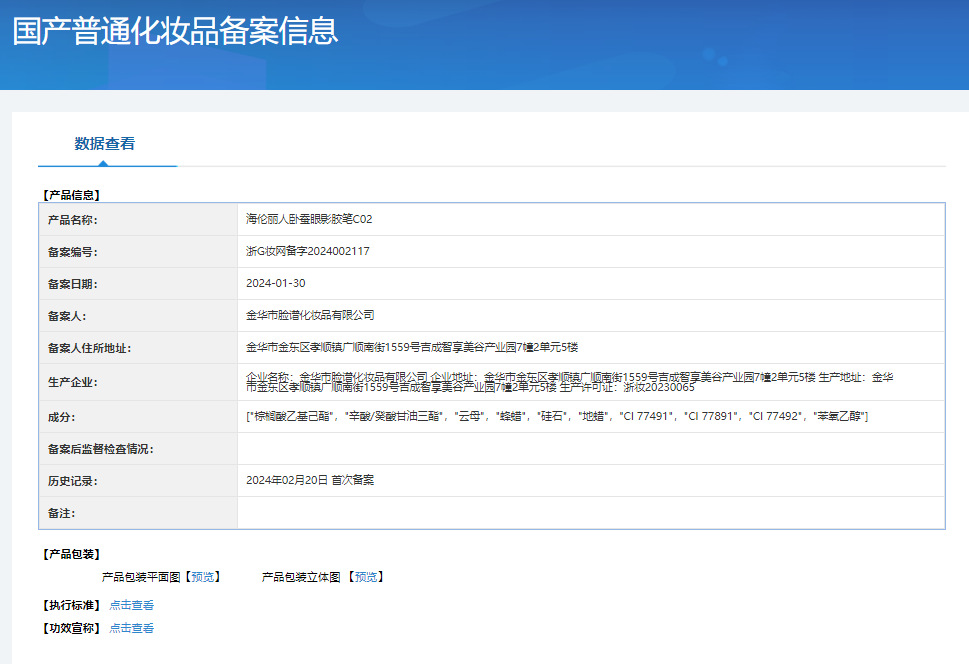Screen dimensions: 969x664
Task: Click the 【产品包装】 section heading
Action: point(71,554)
